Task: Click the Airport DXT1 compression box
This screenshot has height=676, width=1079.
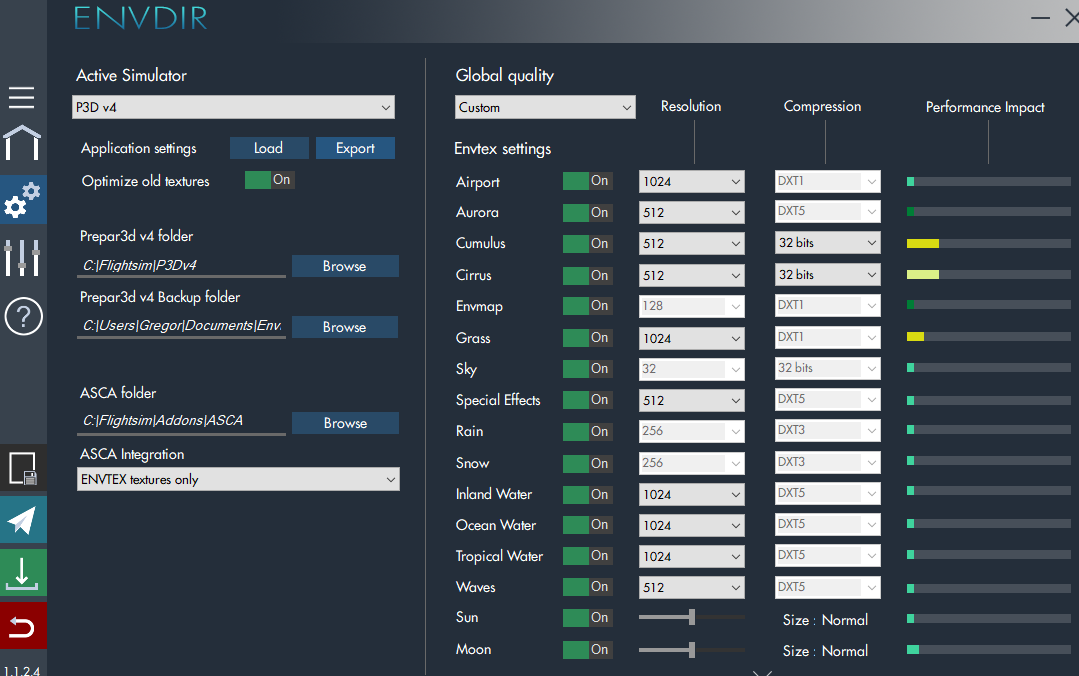Action: (x=828, y=181)
